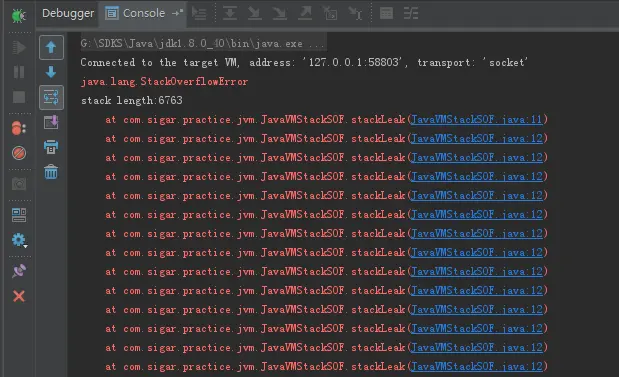Click the Clear All trash icon

click(51, 172)
